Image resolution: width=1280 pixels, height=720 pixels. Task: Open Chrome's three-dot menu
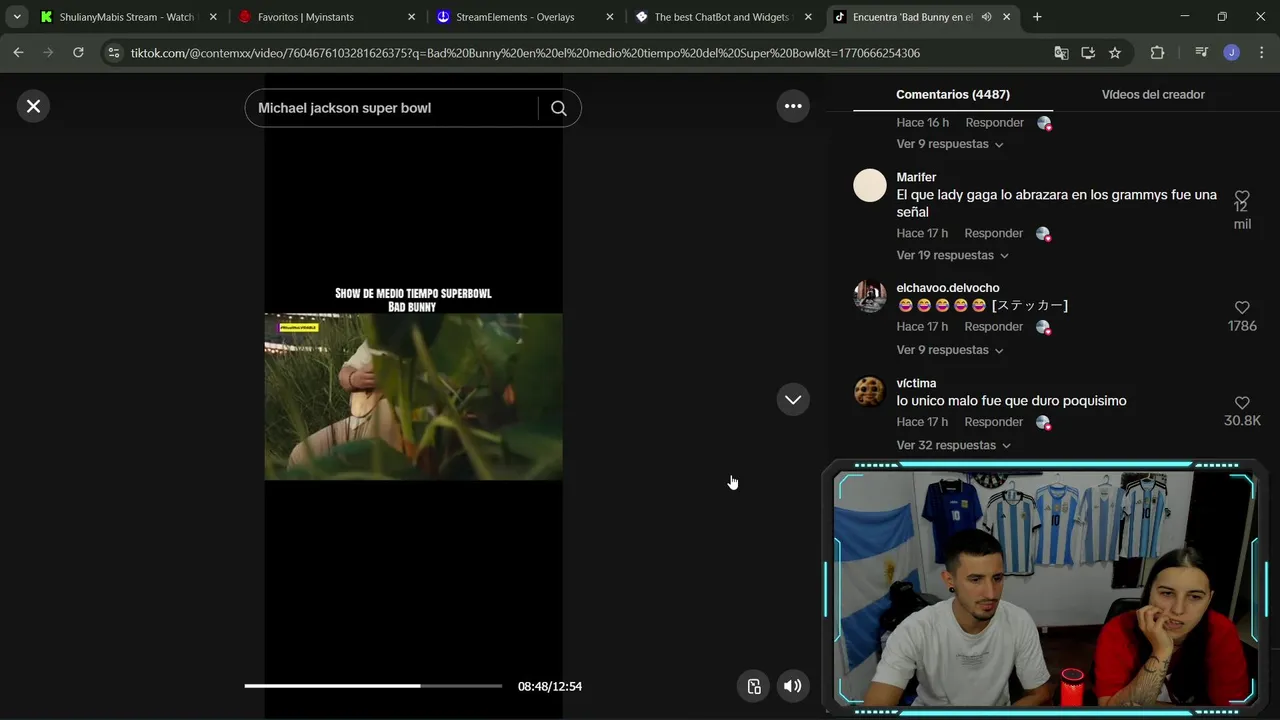tap(1261, 53)
